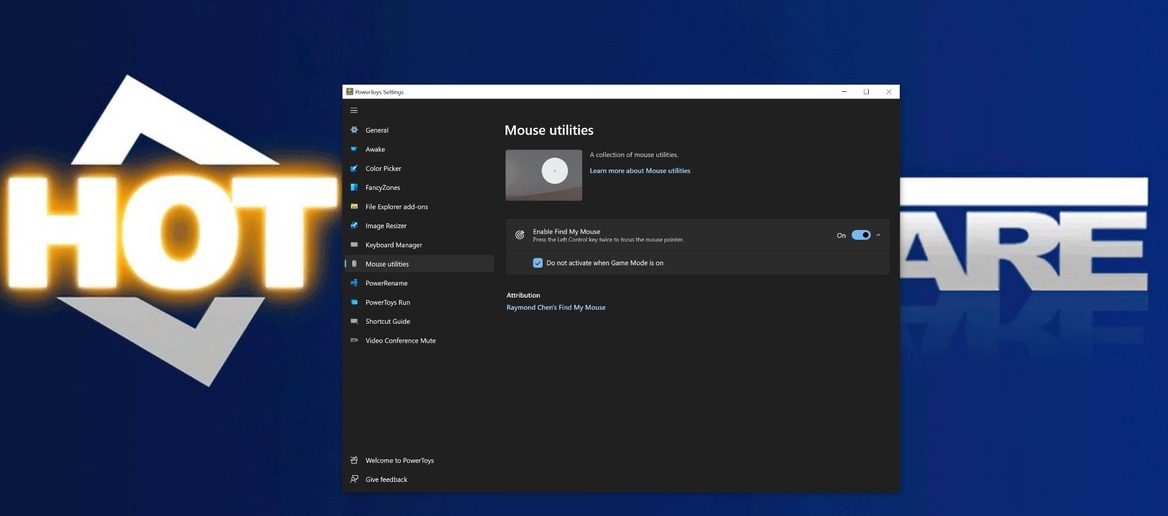Click the FancyZones icon
This screenshot has width=1168, height=516.
354,188
